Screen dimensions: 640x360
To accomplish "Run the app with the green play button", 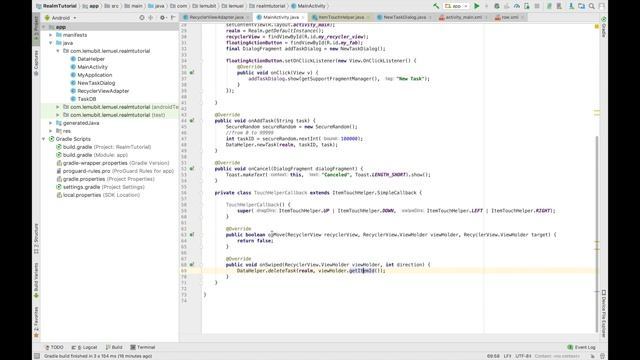I will point(476,6).
